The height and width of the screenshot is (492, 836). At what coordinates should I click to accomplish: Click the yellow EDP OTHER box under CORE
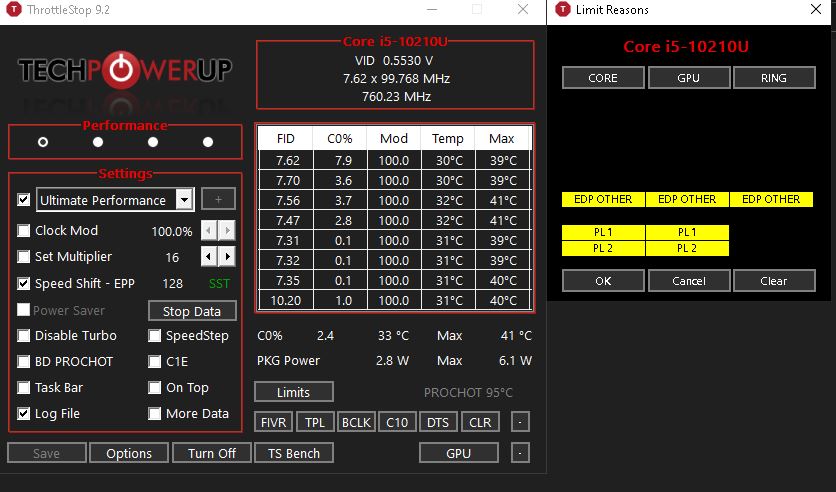tap(603, 199)
